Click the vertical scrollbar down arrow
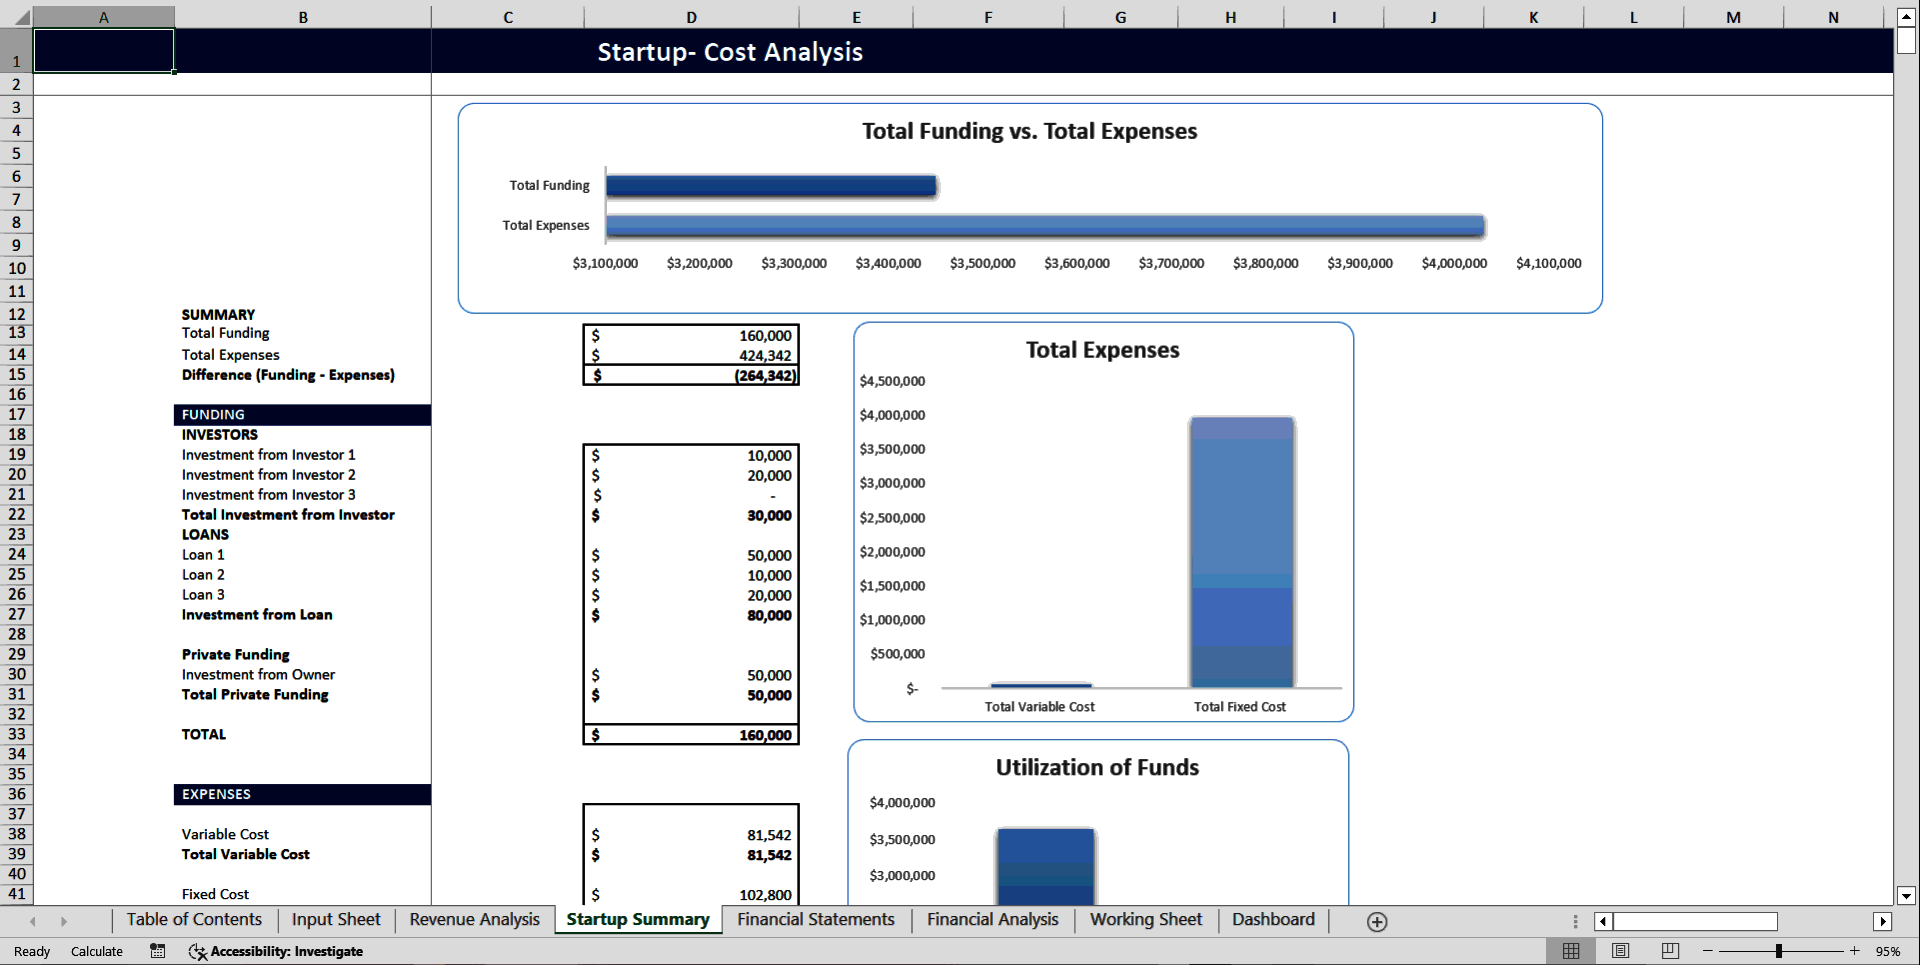The image size is (1920, 965). (1906, 896)
